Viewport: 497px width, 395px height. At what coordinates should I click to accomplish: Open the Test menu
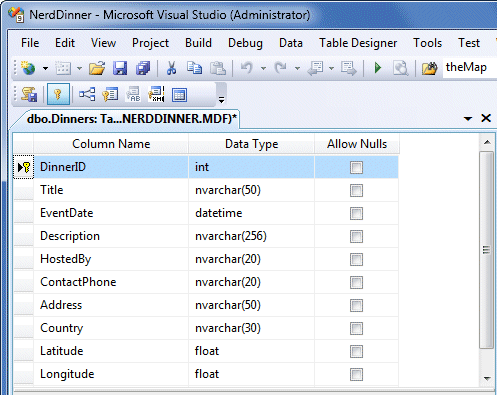pos(469,43)
